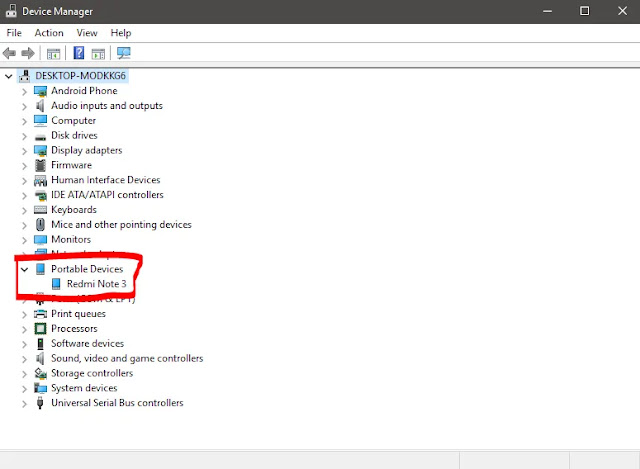Viewport: 640px width, 469px height.
Task: Click the DESKTOP-MODKKG6 computer icon
Action: pyautogui.click(x=25, y=76)
